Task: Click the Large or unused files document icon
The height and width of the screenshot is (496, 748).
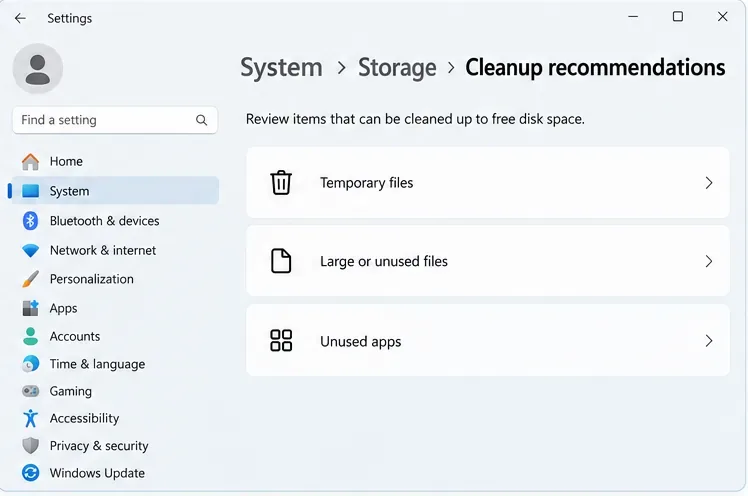Action: [x=281, y=261]
